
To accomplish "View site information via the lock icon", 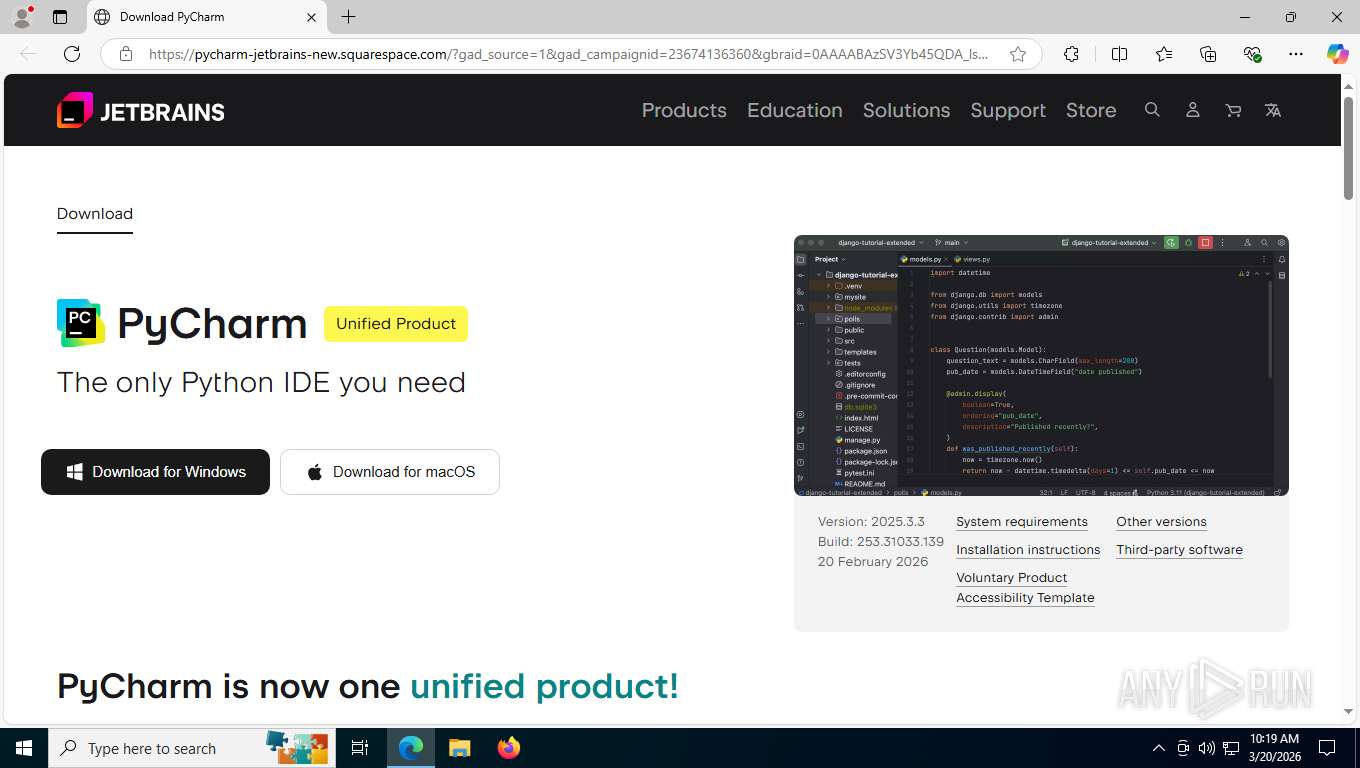I will [x=126, y=54].
